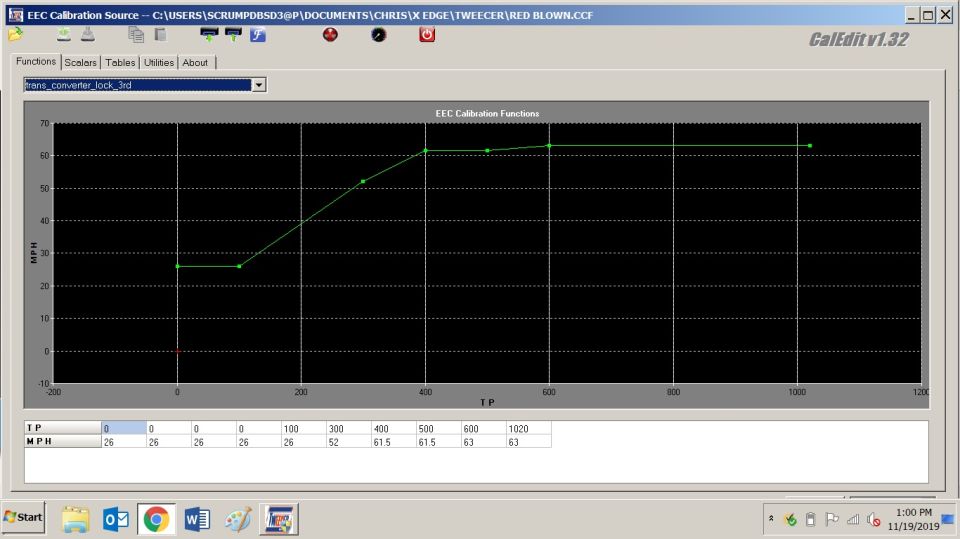Click the red power button icon

click(427, 34)
